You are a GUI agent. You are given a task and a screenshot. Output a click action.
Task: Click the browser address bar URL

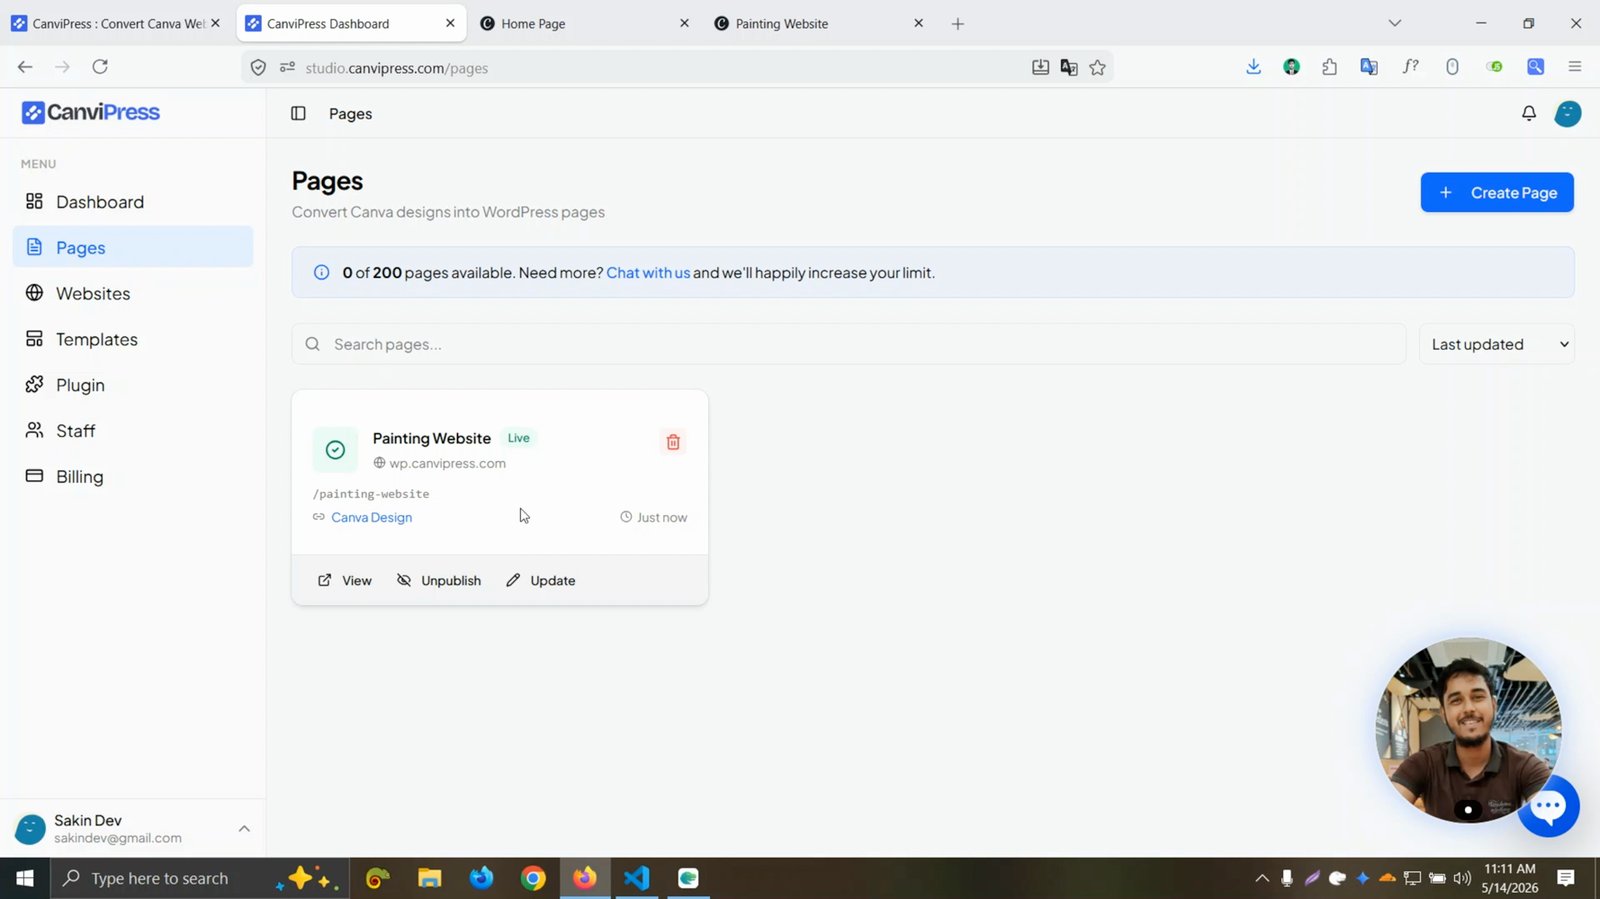coord(397,68)
